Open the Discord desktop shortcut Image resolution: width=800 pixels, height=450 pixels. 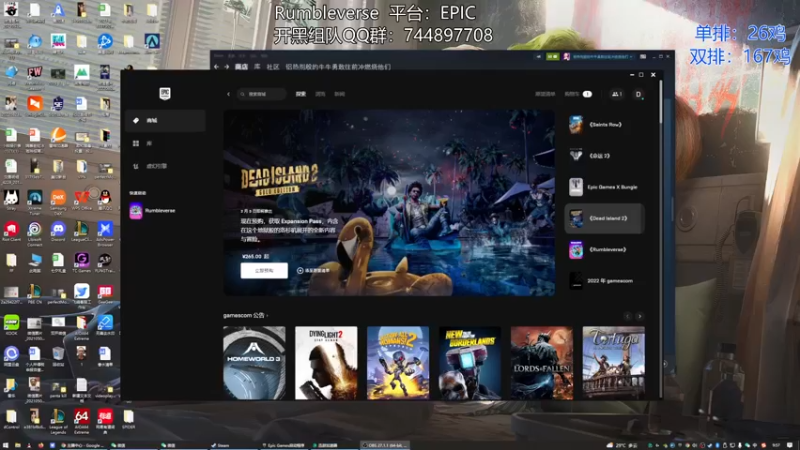(x=58, y=231)
